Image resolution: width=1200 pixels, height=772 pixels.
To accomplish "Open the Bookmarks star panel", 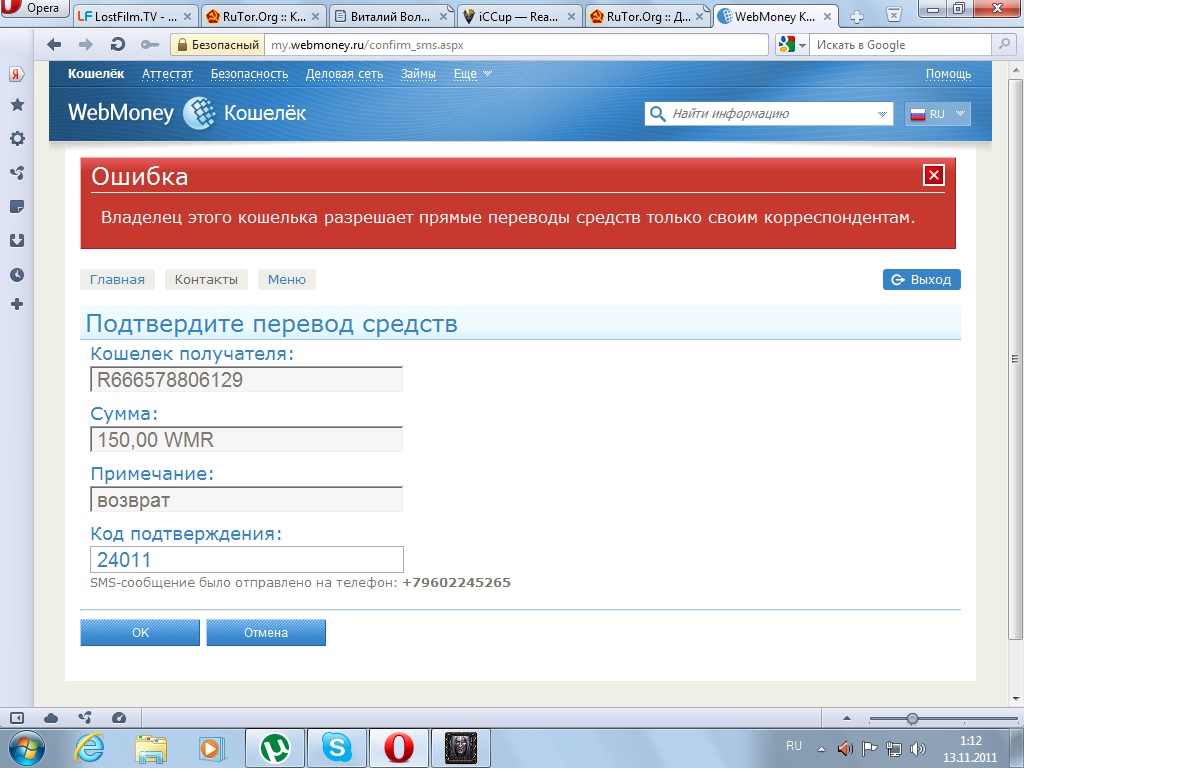I will coord(17,104).
